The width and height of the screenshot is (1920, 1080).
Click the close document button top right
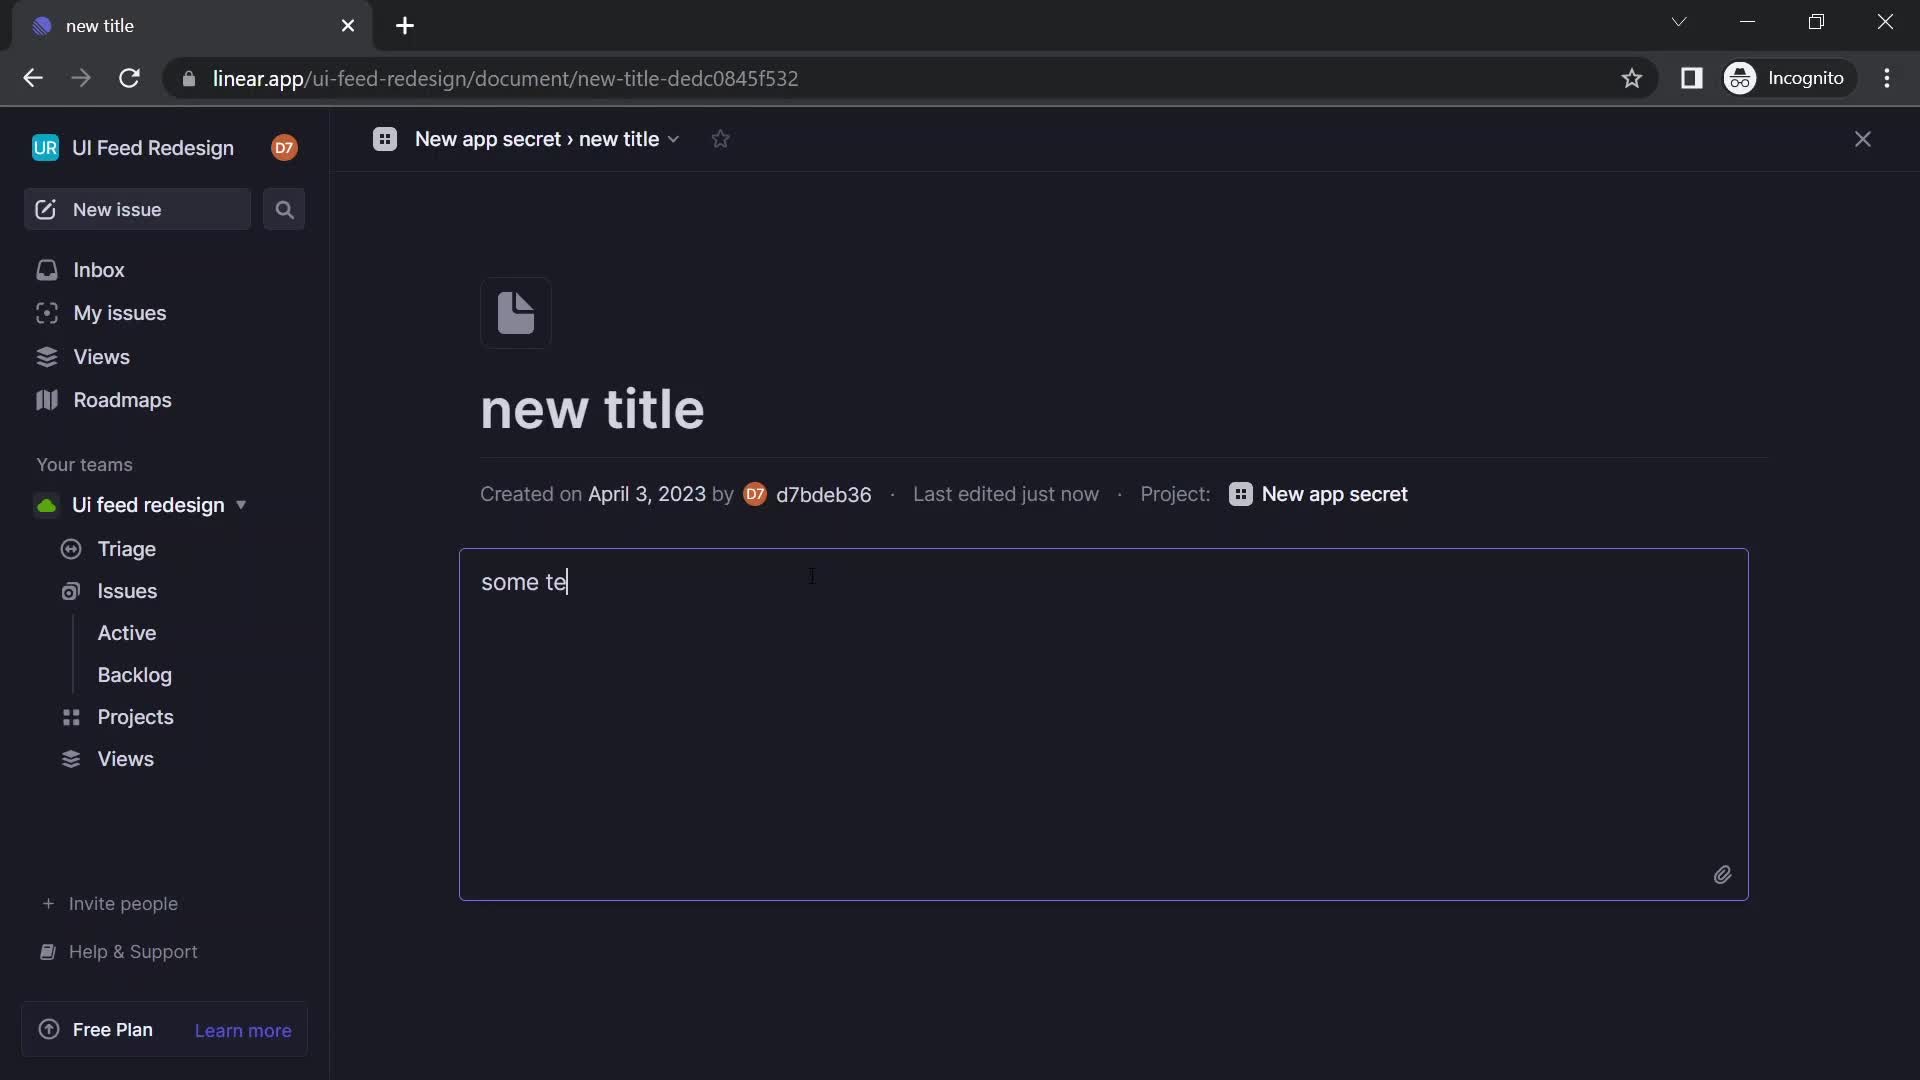1863,138
